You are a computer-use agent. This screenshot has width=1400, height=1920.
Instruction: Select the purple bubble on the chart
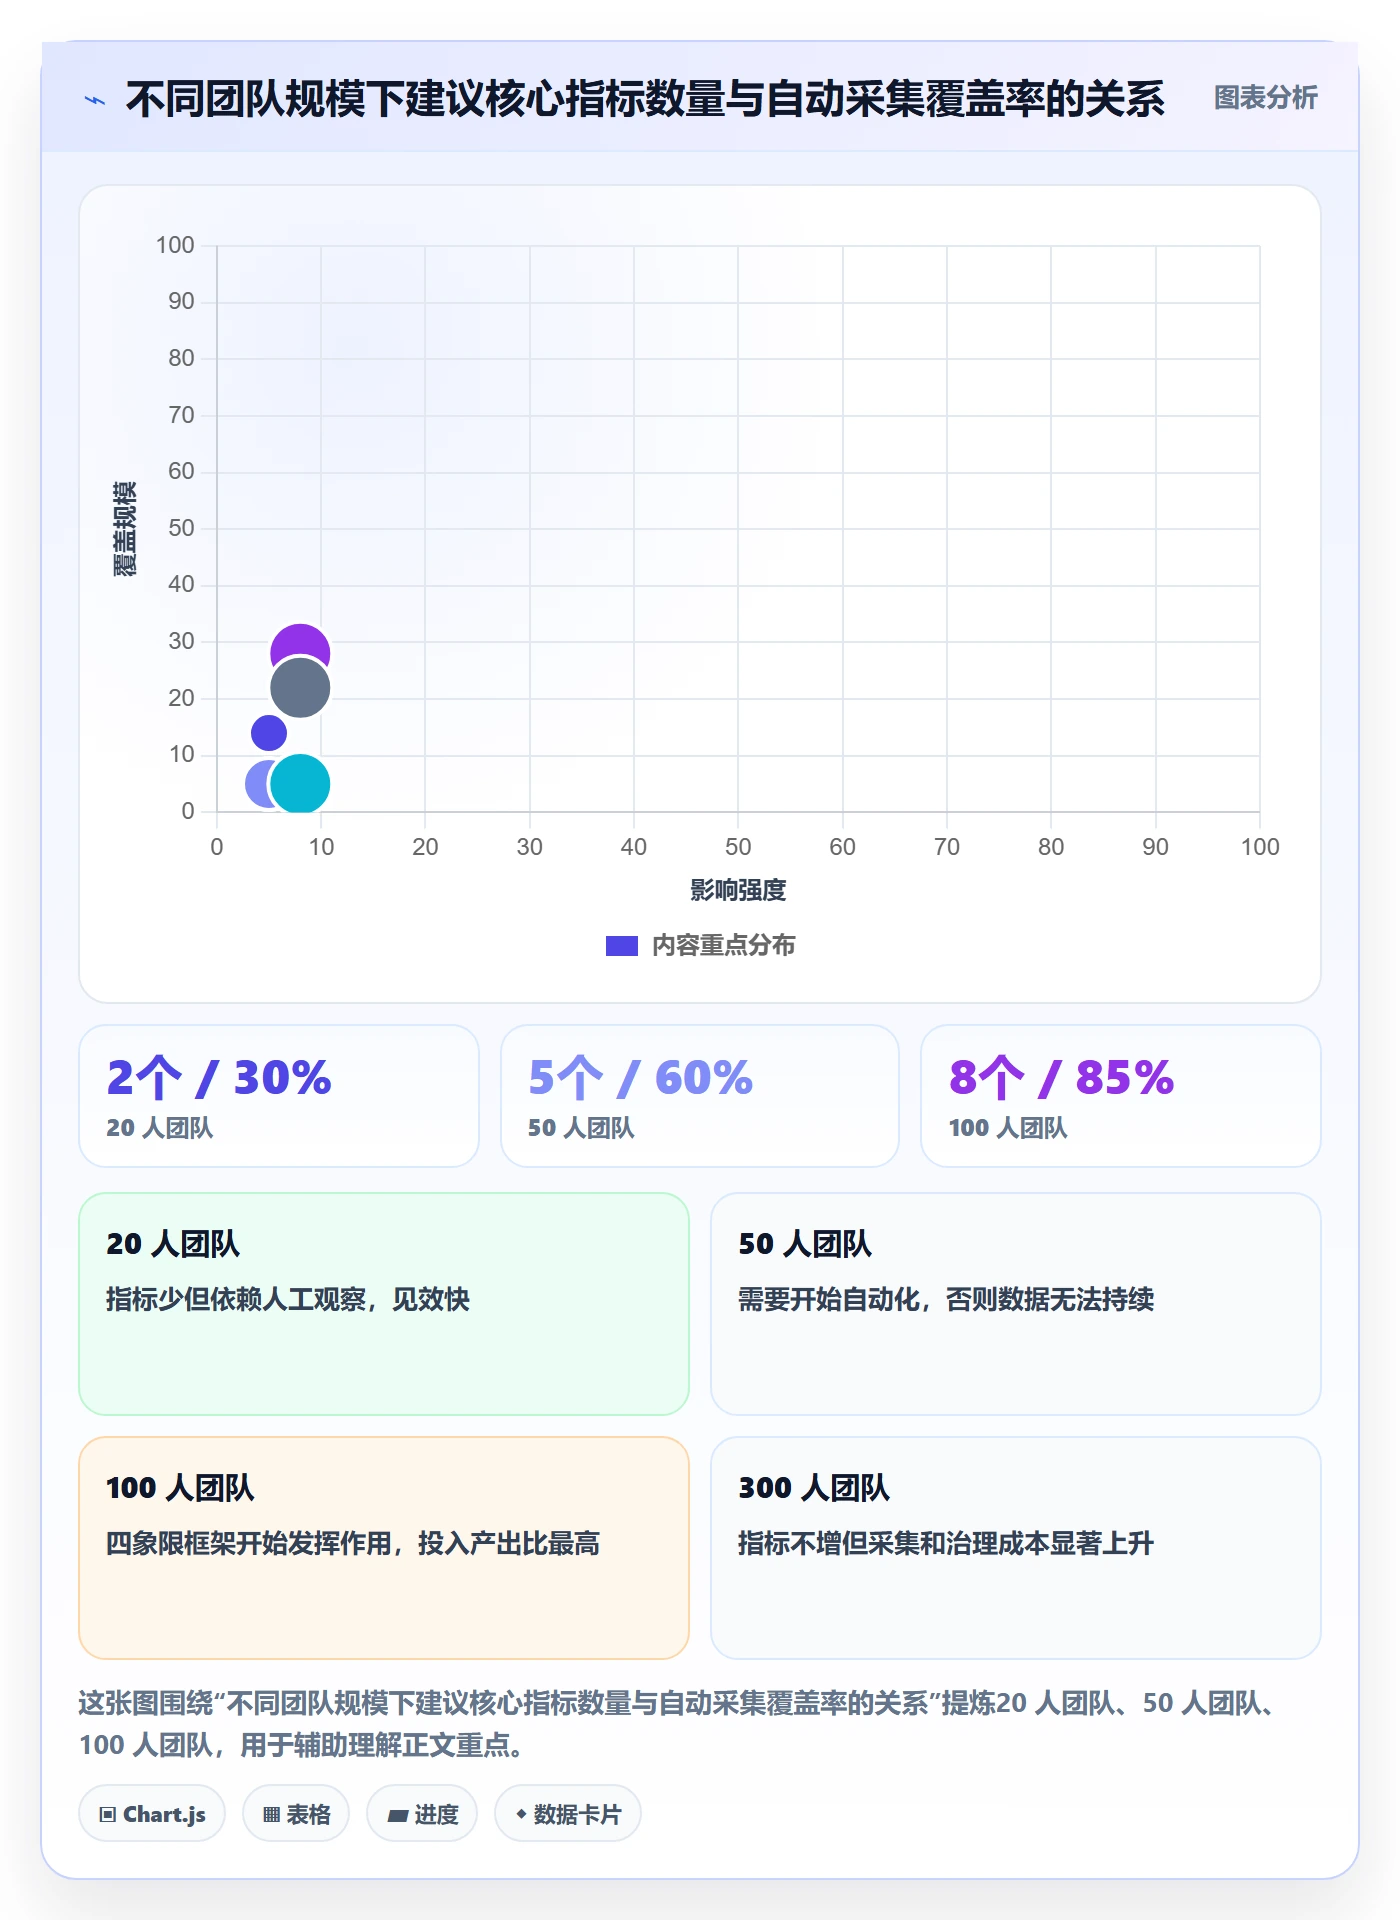point(299,642)
